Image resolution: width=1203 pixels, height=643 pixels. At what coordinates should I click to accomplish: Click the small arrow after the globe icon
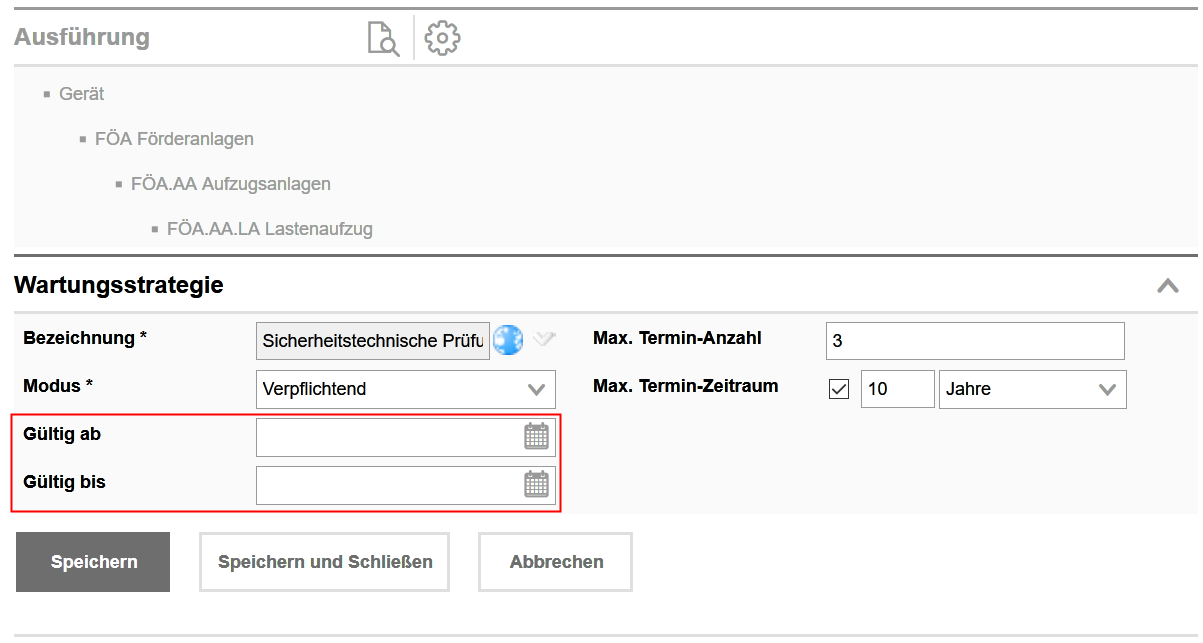pyautogui.click(x=543, y=339)
